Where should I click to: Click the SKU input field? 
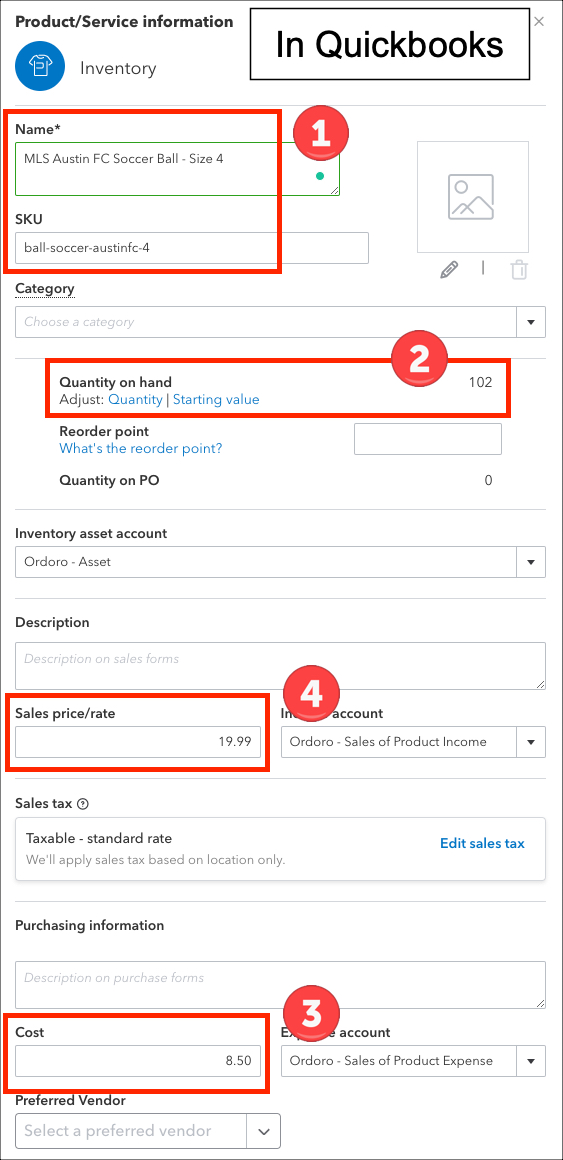tap(192, 248)
